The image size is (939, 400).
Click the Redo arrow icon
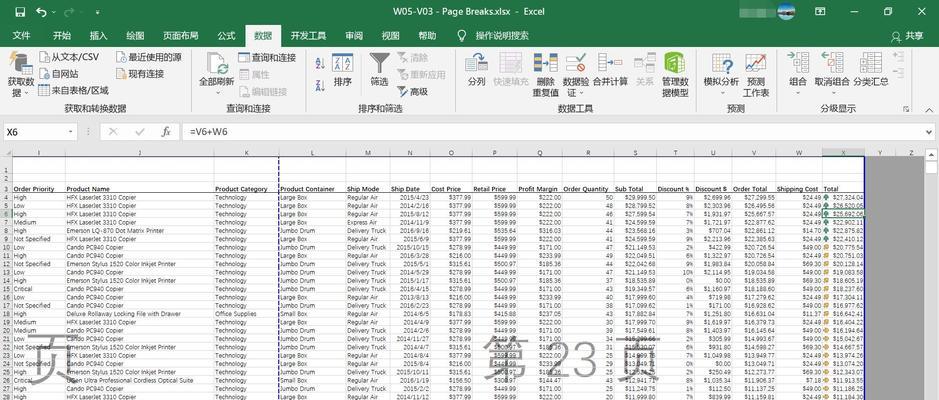[x=69, y=12]
